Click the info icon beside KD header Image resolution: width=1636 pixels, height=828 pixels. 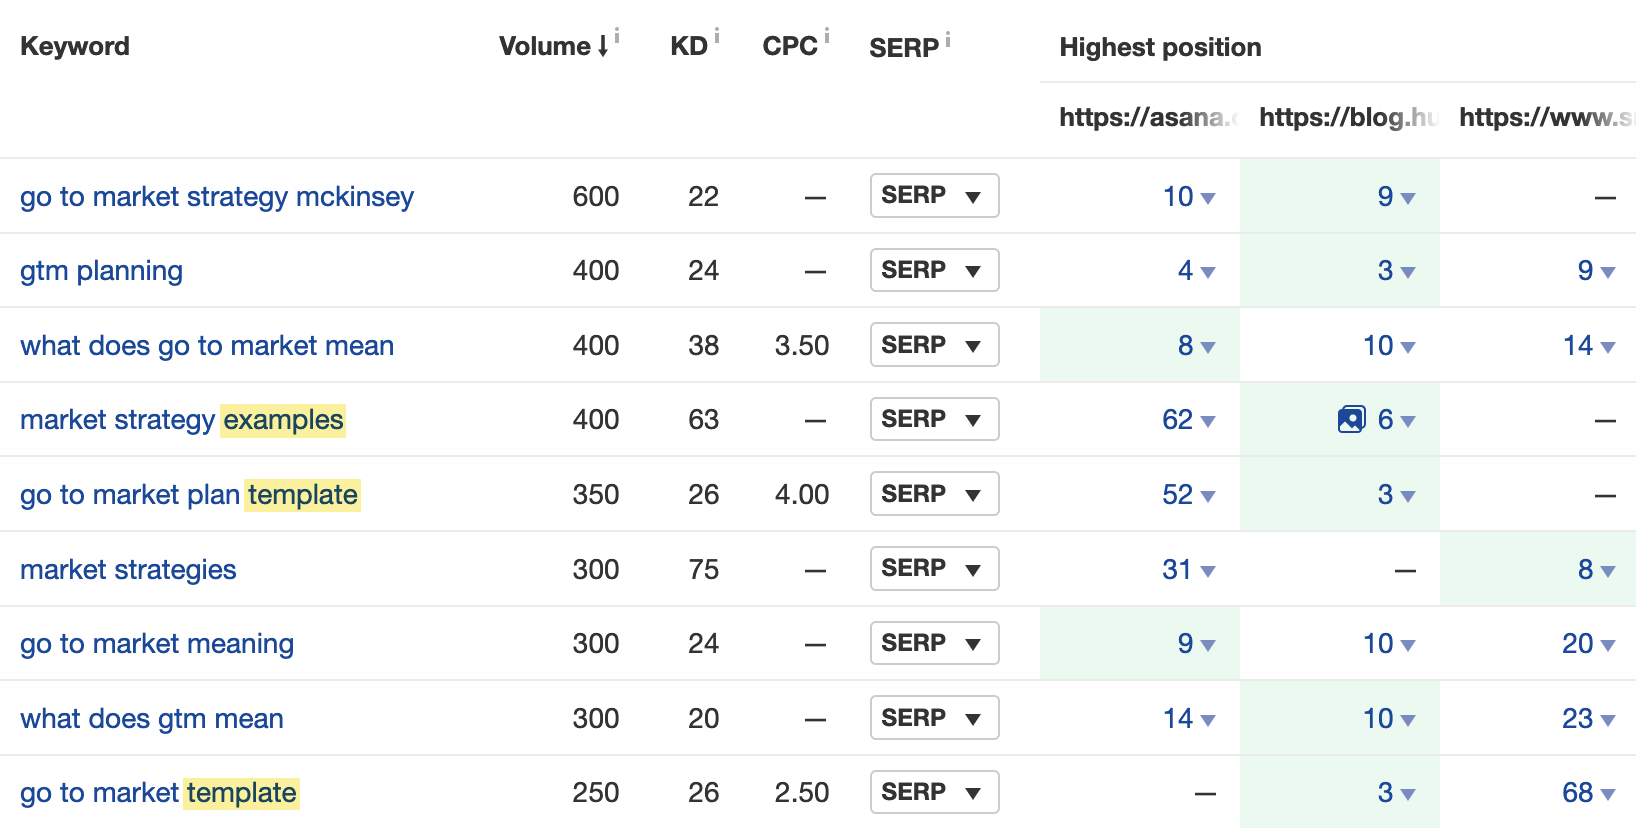point(717,37)
